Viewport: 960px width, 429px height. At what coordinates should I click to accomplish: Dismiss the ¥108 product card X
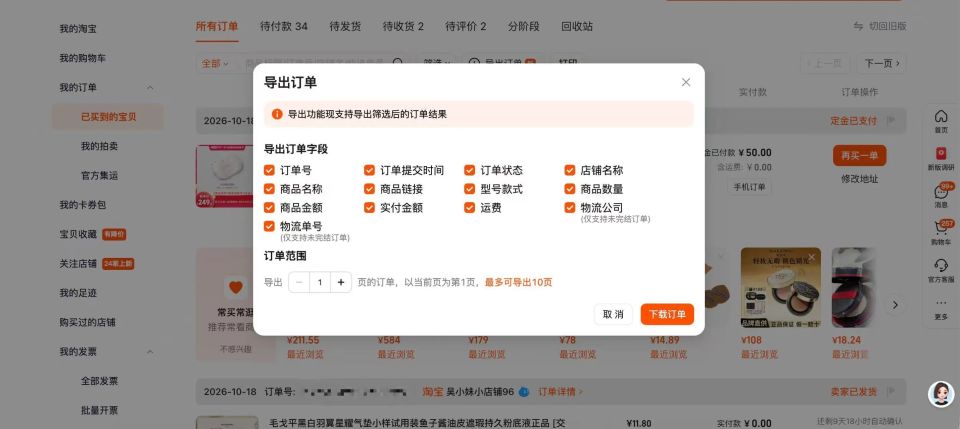tap(811, 257)
